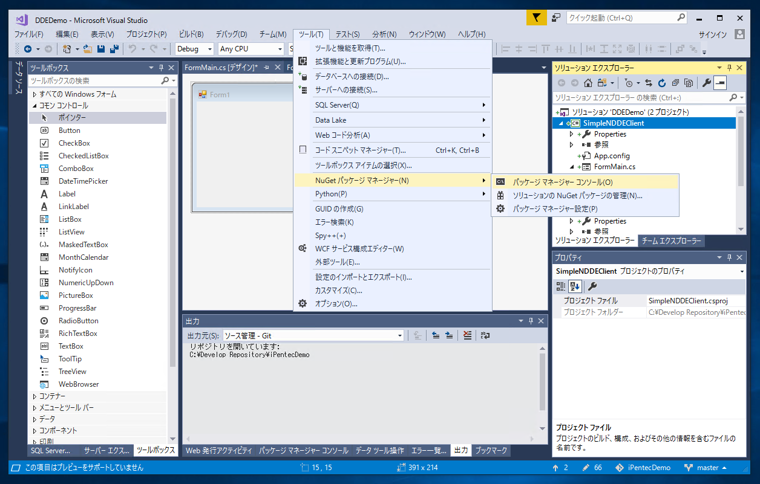Click the Navigate Backward blue arrow icon
760x484 pixels.
tap(28, 49)
